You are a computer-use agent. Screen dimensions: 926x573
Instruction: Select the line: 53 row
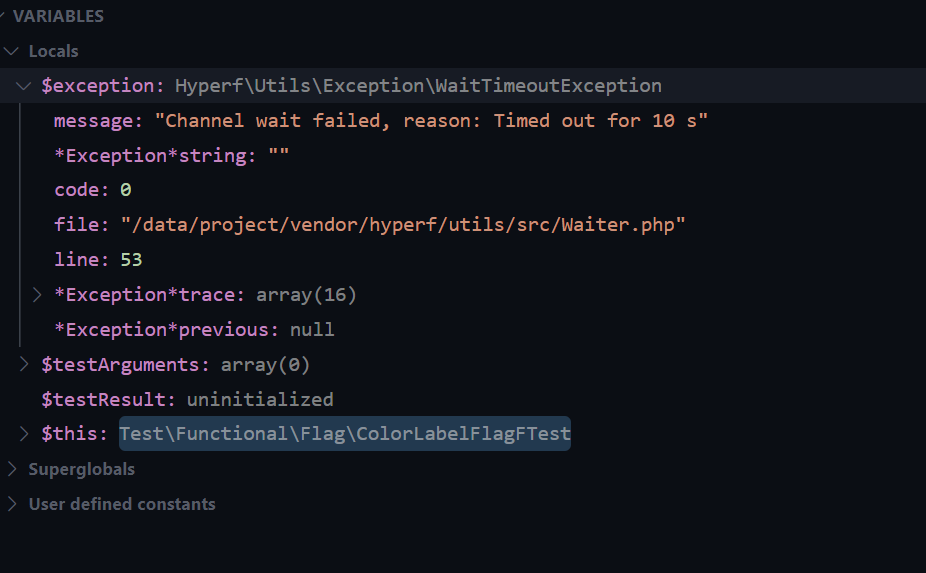463,259
